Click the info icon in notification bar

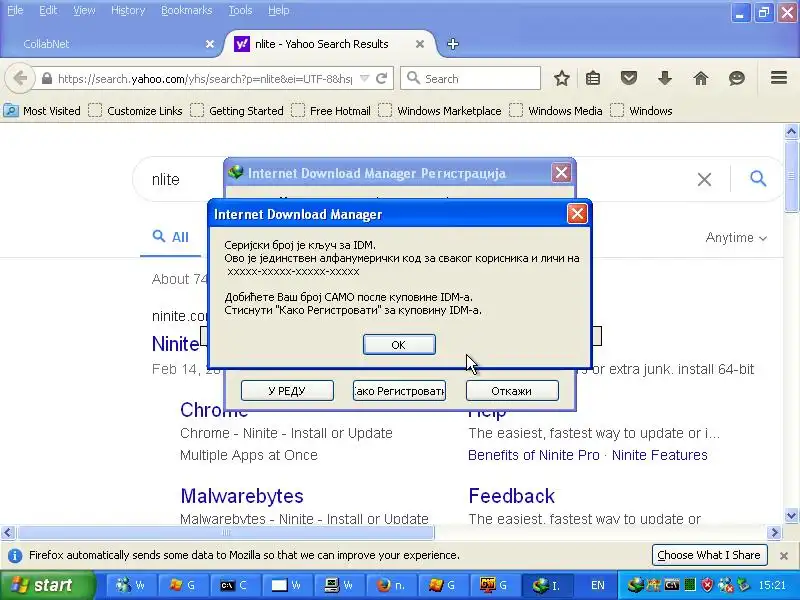15,556
